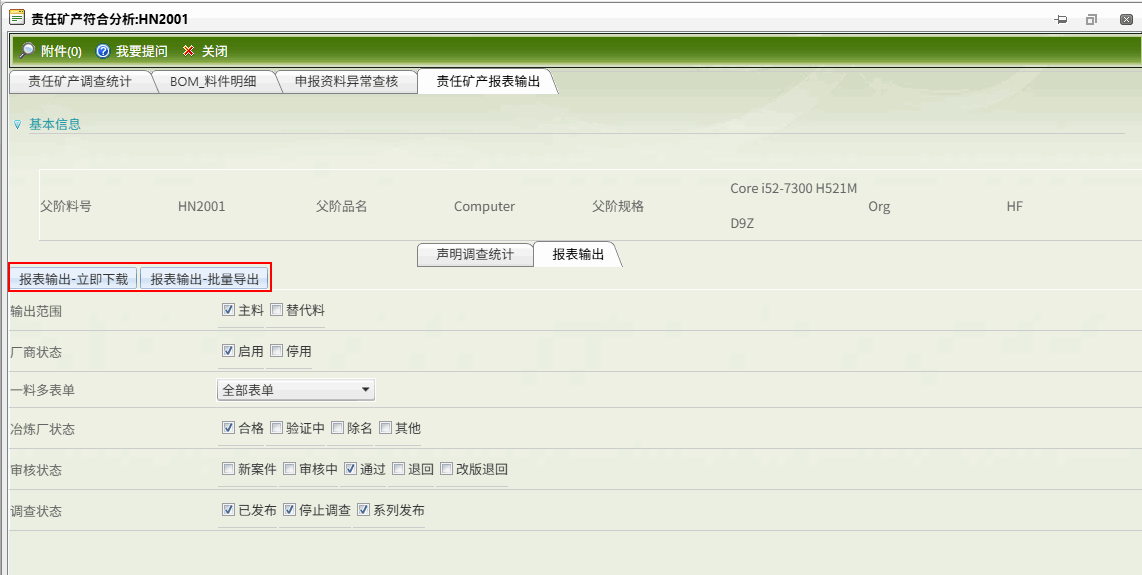Open the 申报资料异常查核 tab
The width and height of the screenshot is (1142, 575).
pos(346,82)
